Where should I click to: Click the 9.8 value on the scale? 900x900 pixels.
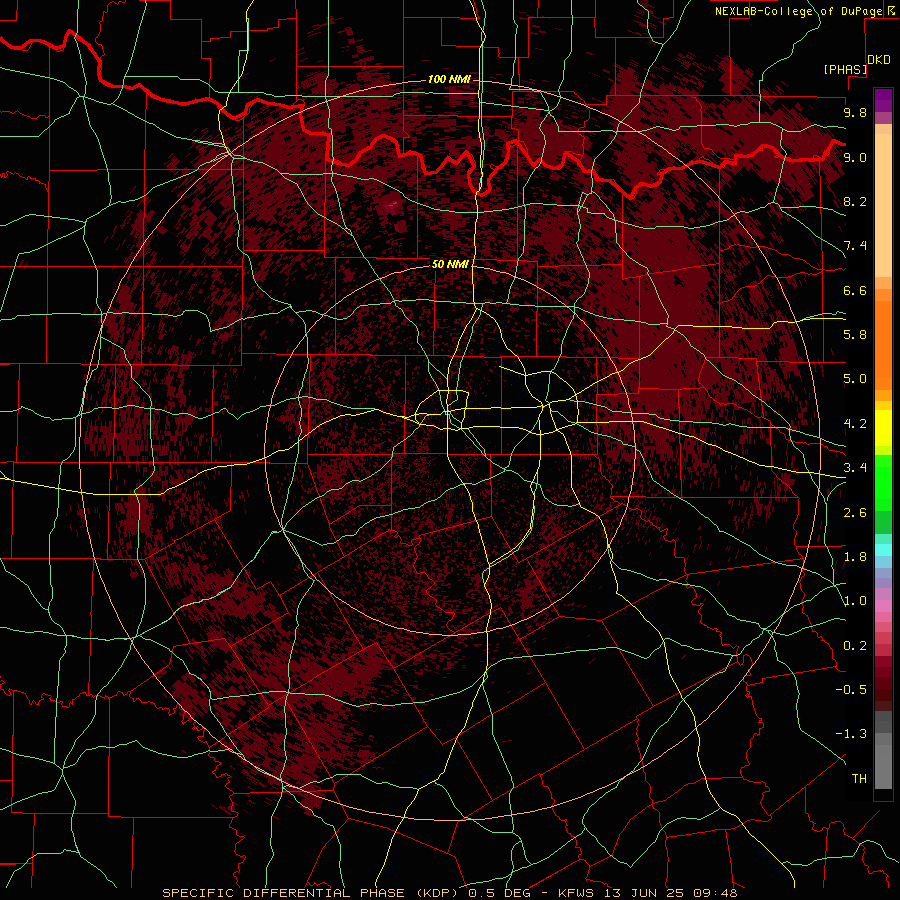point(855,112)
